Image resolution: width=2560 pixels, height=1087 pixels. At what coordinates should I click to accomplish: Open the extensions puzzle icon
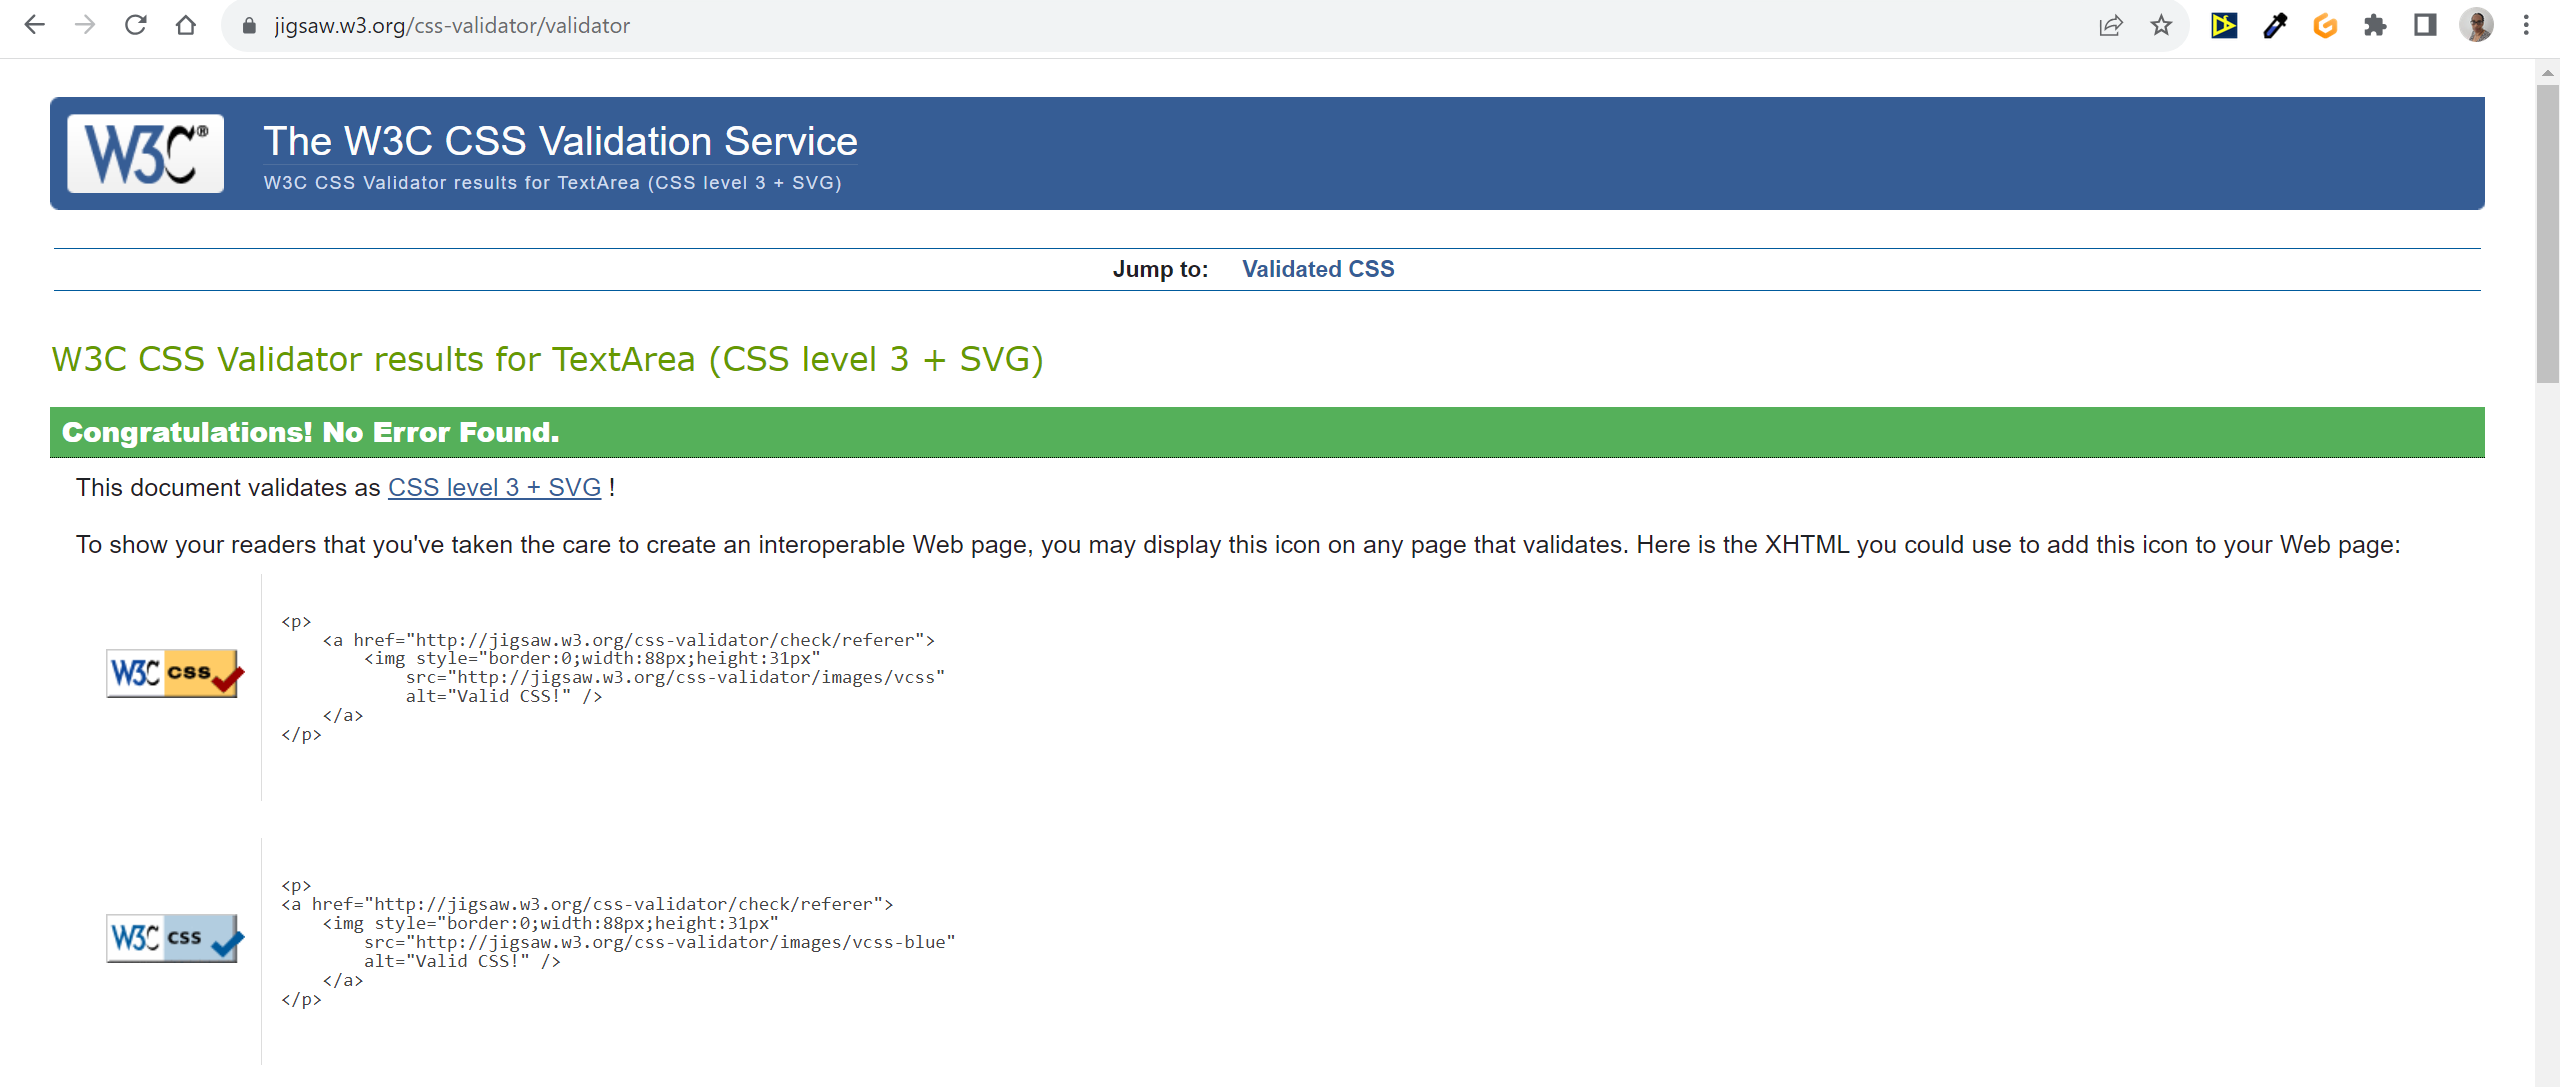pos(2375,25)
